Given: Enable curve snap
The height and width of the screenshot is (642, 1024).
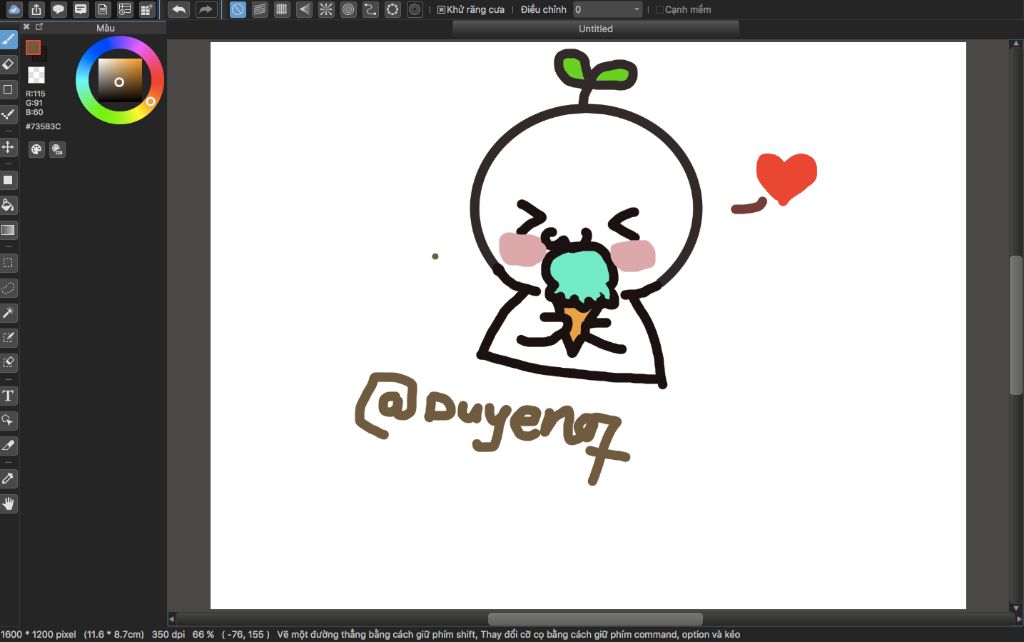Looking at the screenshot, I should click(x=370, y=9).
